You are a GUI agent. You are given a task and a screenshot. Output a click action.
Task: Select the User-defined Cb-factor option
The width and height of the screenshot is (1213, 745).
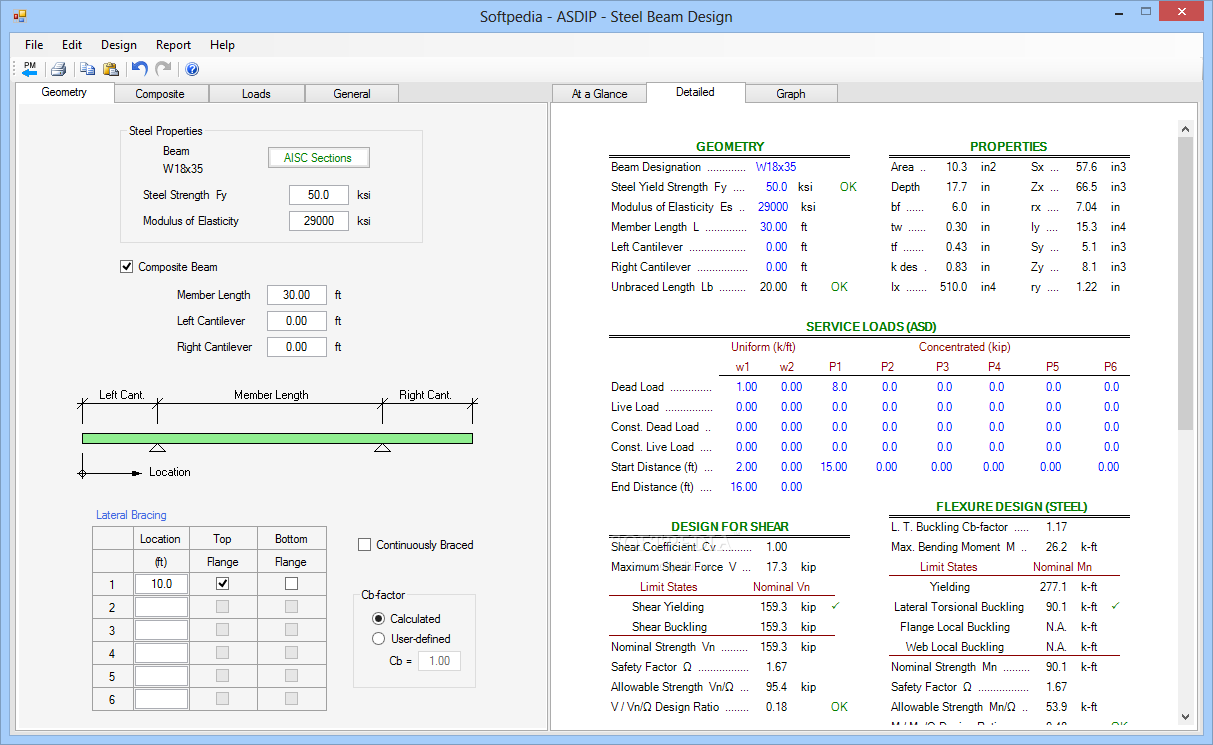pos(378,639)
